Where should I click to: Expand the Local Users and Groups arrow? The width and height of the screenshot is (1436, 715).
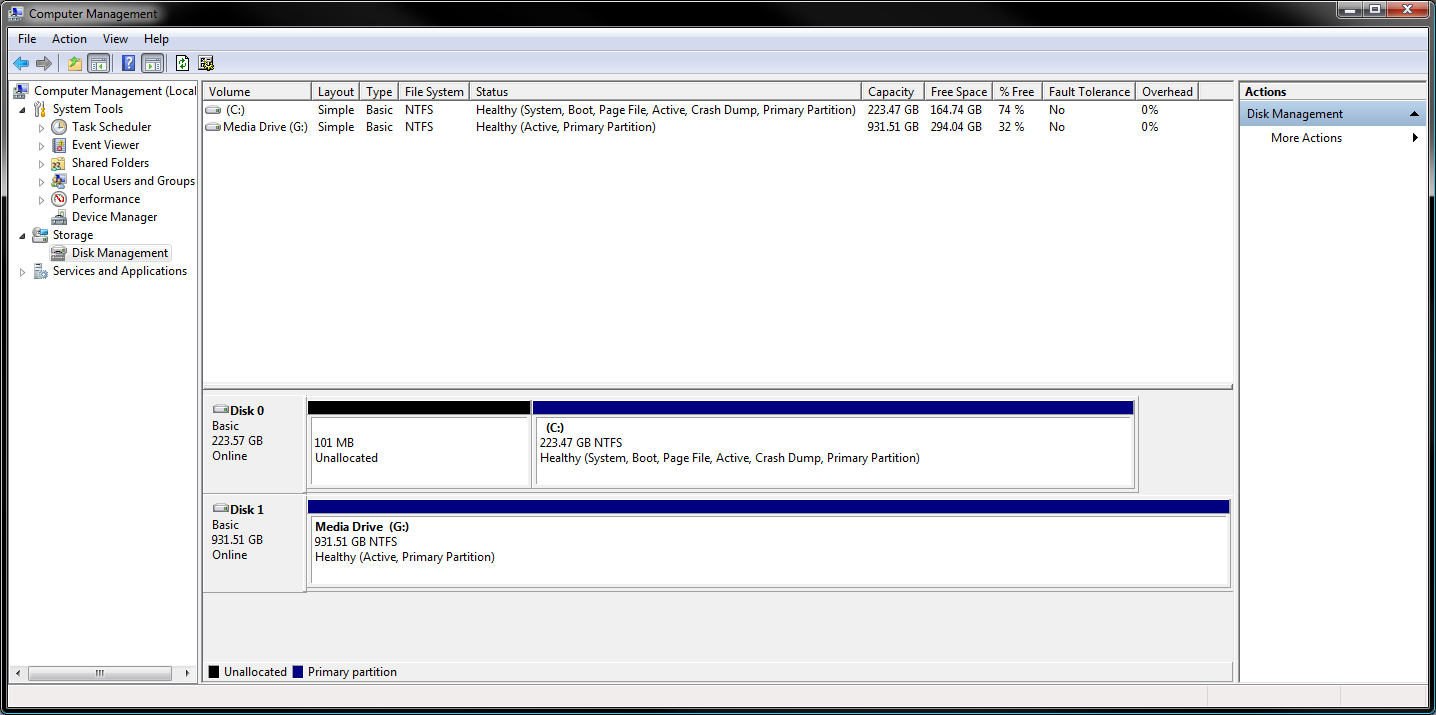[42, 181]
